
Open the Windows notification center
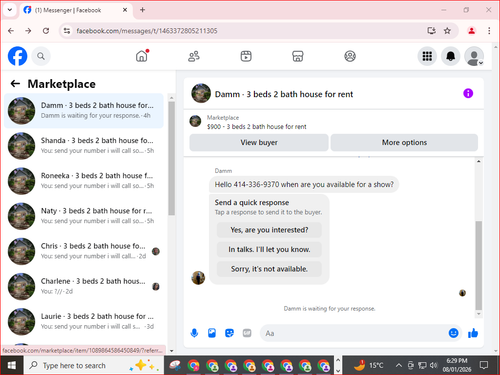(484, 365)
